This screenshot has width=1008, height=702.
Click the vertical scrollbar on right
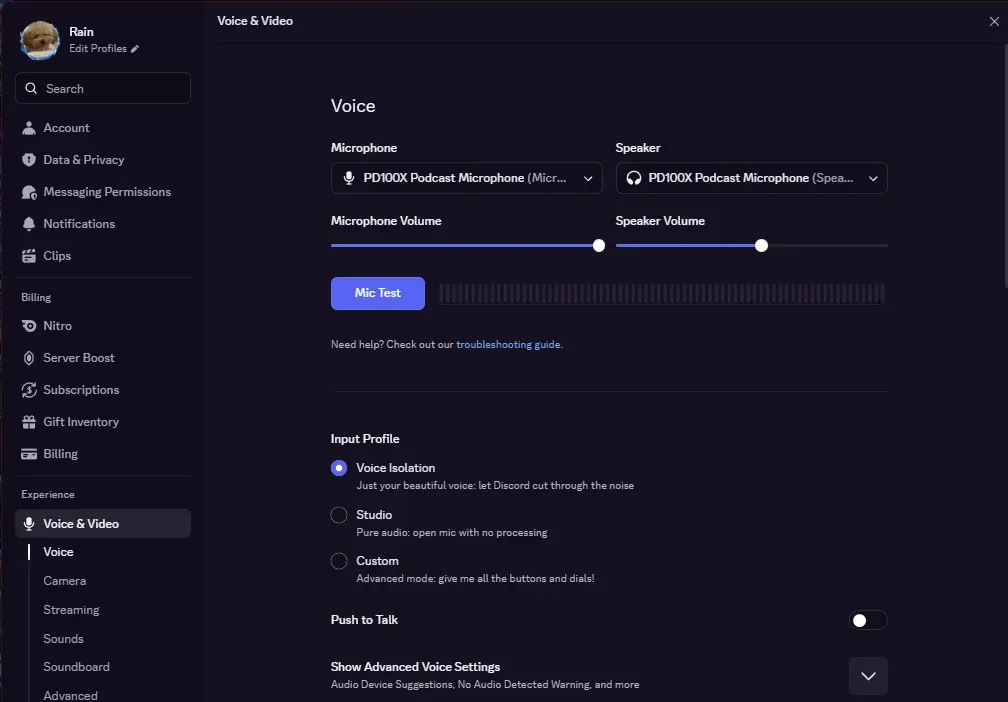pos(1005,167)
